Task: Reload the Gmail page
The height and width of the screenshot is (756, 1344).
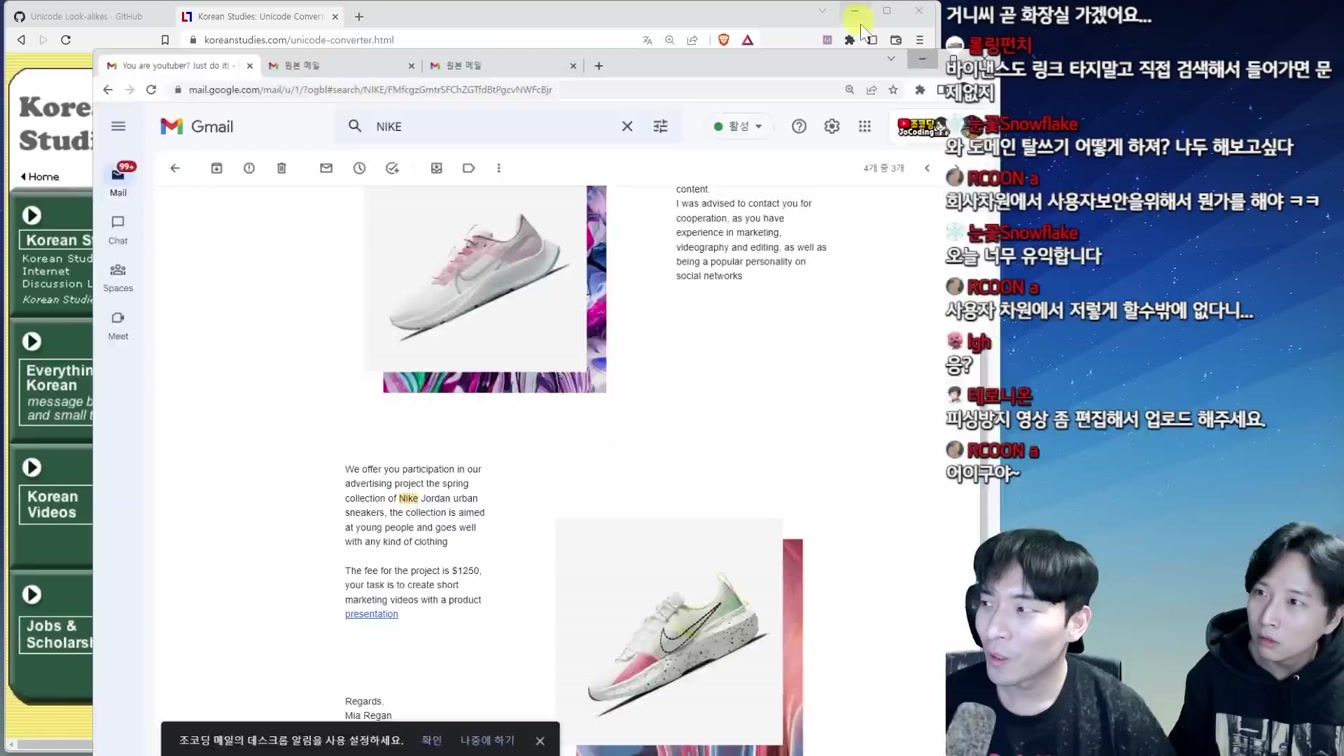Action: click(x=151, y=89)
